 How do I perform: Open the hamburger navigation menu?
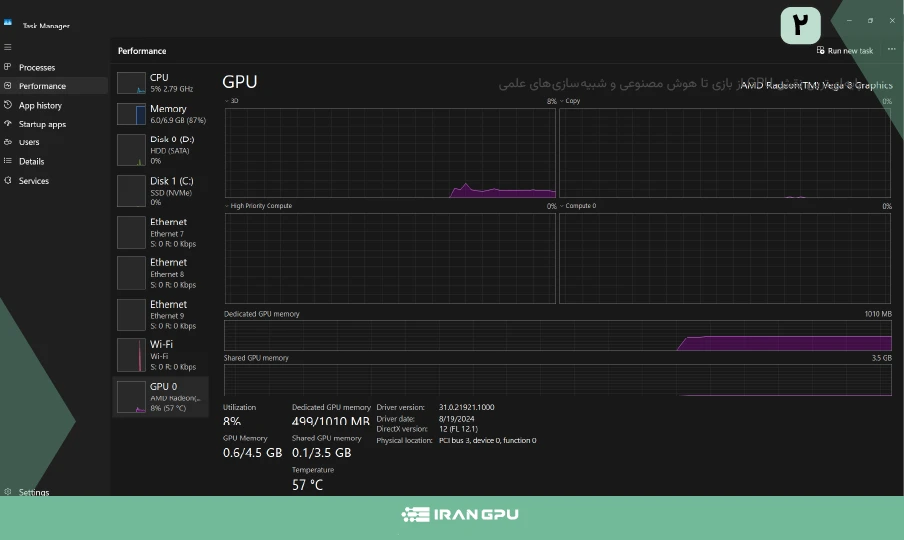pyautogui.click(x=7, y=47)
